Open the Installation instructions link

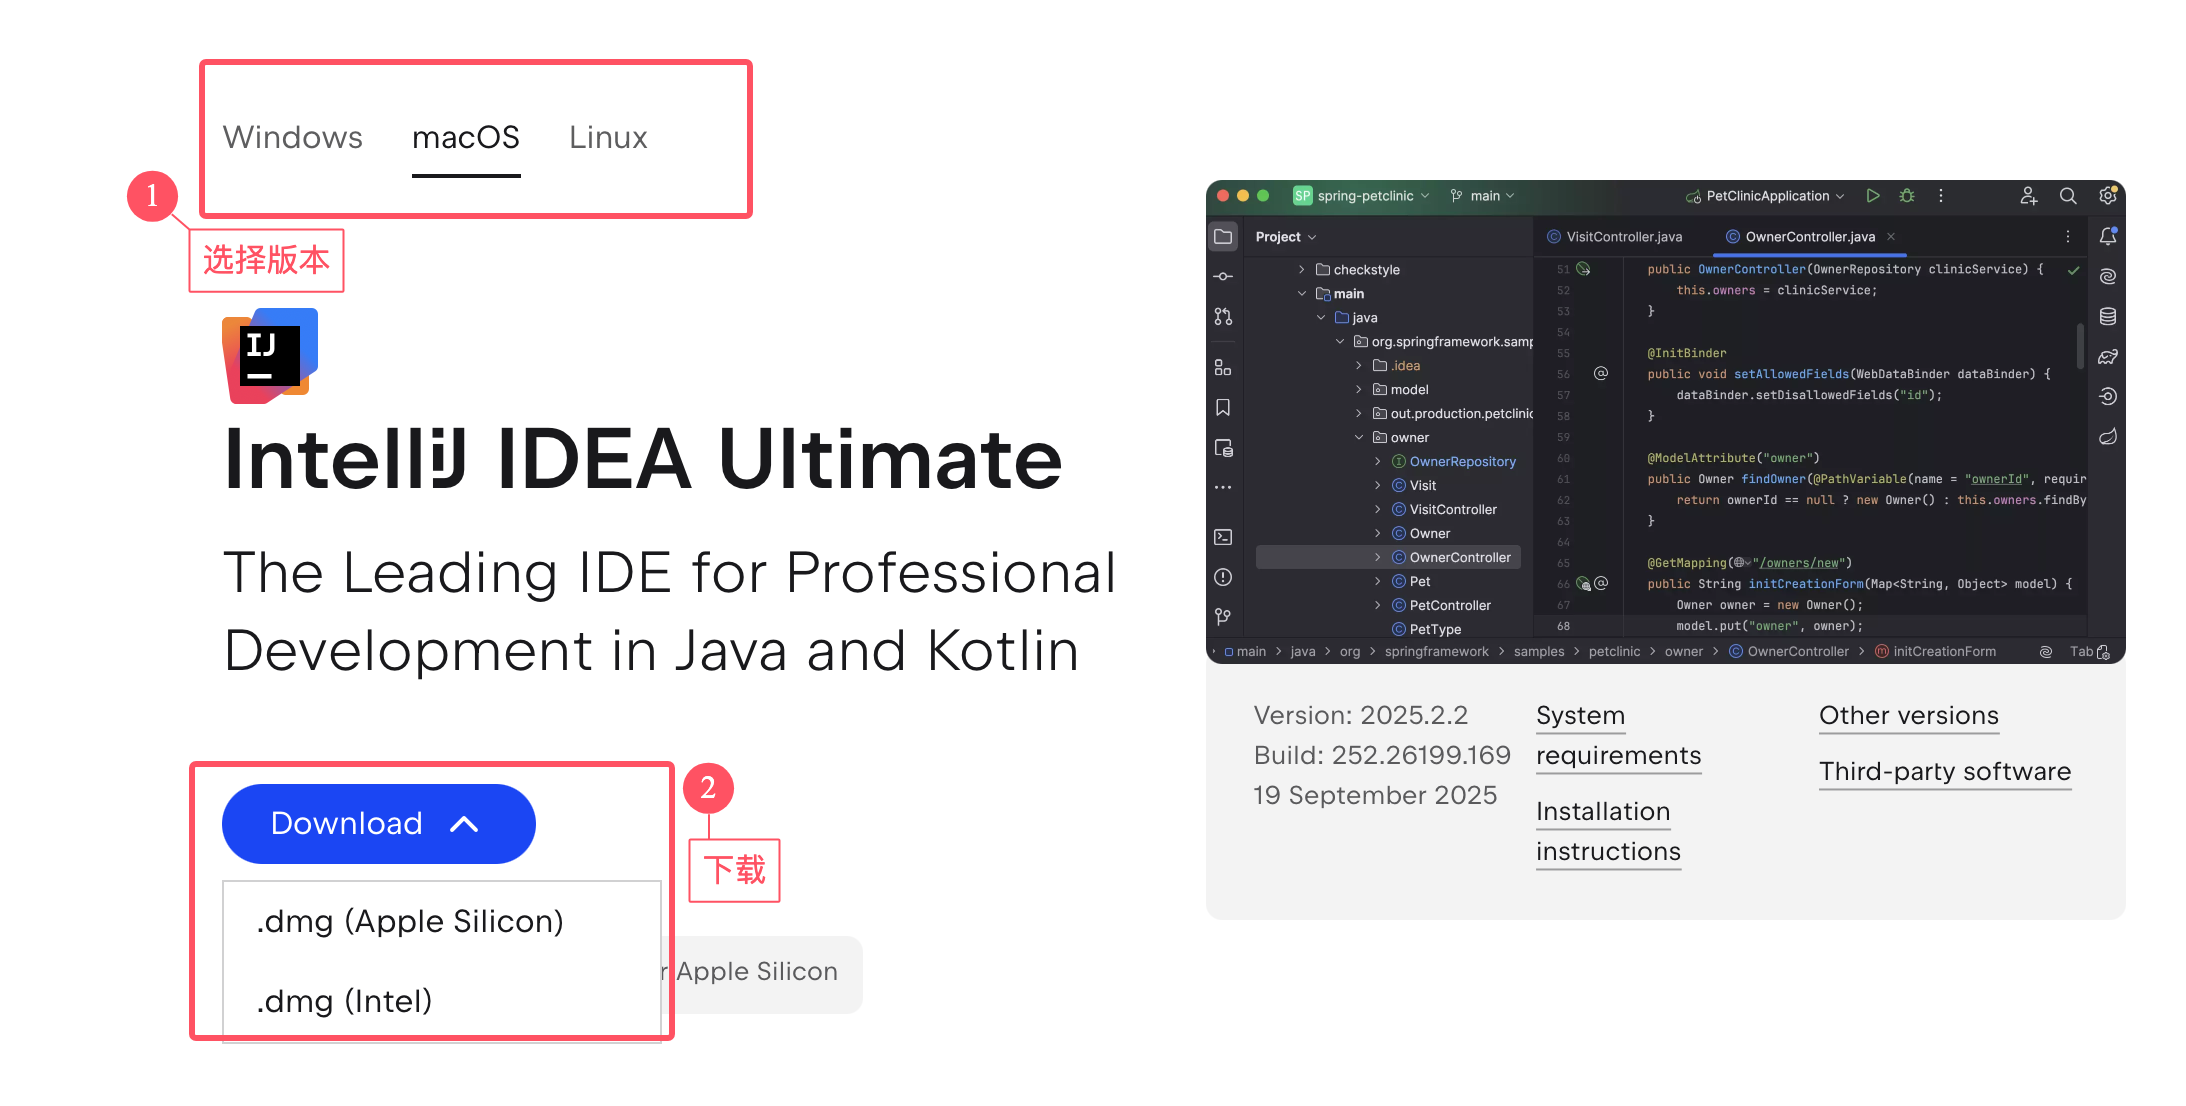click(1608, 832)
